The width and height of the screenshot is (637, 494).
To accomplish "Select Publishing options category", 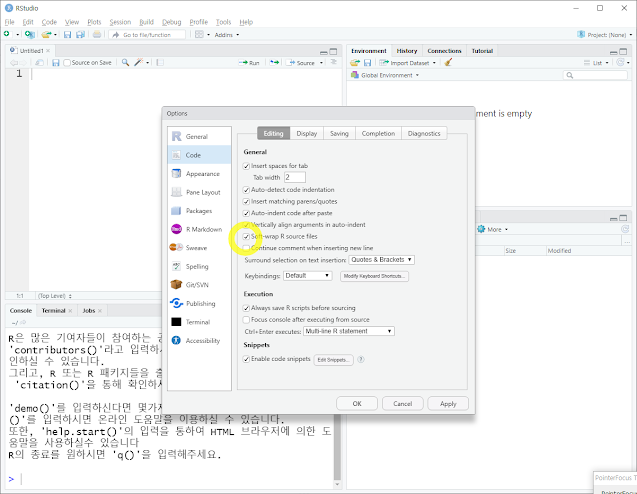I will [199, 303].
